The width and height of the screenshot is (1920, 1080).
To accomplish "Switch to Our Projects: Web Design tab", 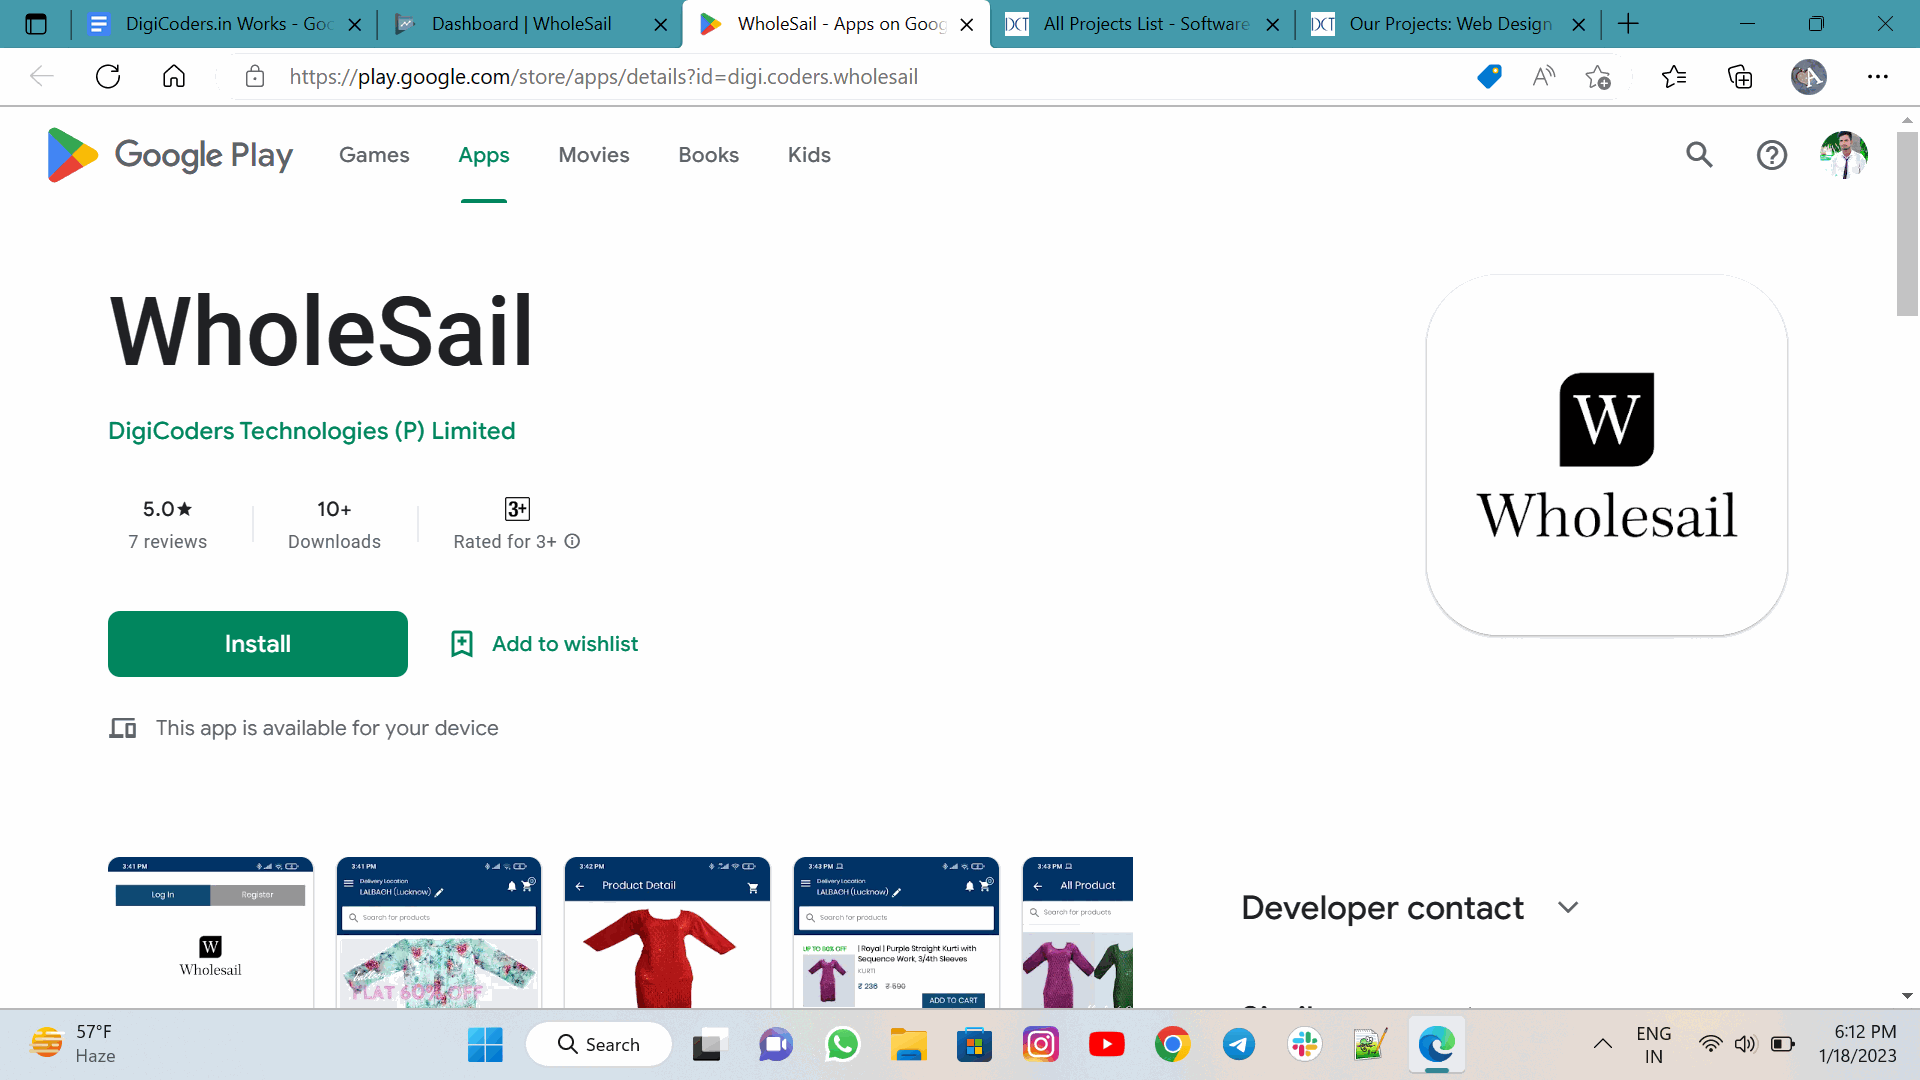I will pyautogui.click(x=1446, y=24).
